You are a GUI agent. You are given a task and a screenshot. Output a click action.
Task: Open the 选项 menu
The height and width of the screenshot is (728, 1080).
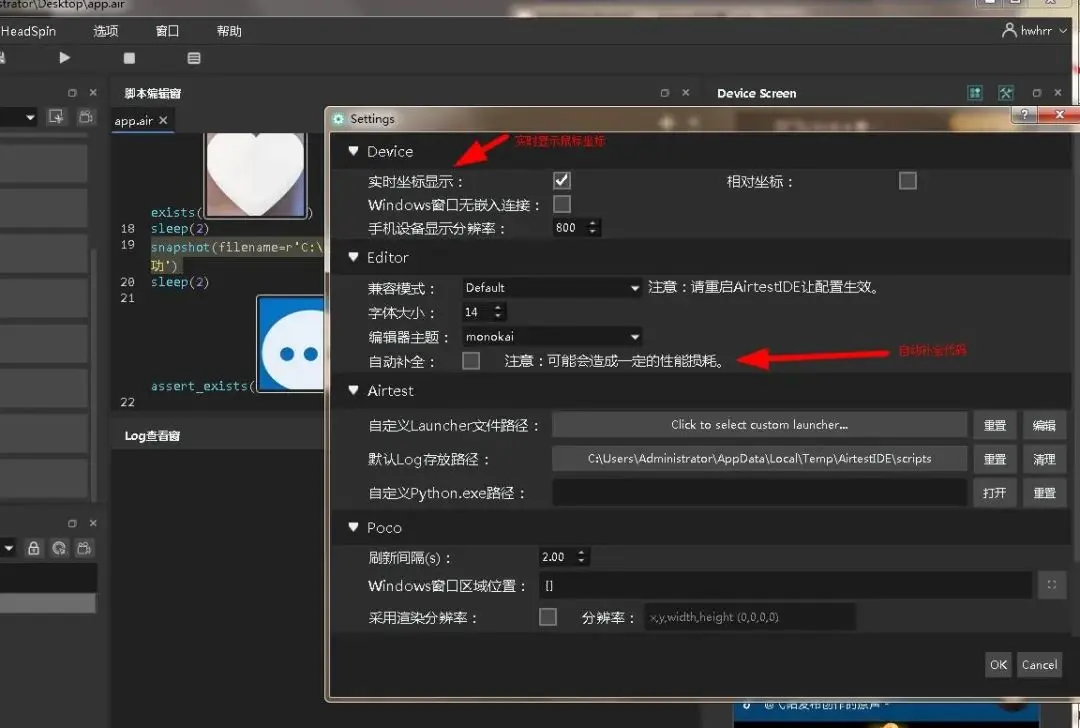pyautogui.click(x=105, y=31)
